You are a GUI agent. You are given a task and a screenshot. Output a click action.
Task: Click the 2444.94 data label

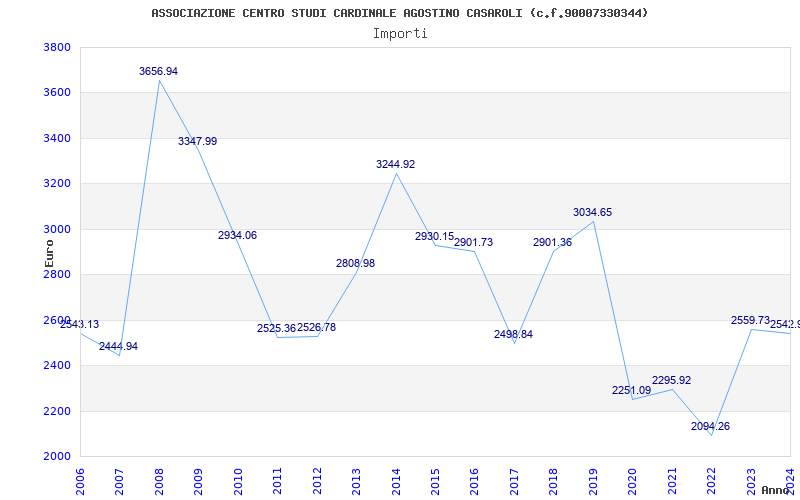[x=118, y=347]
